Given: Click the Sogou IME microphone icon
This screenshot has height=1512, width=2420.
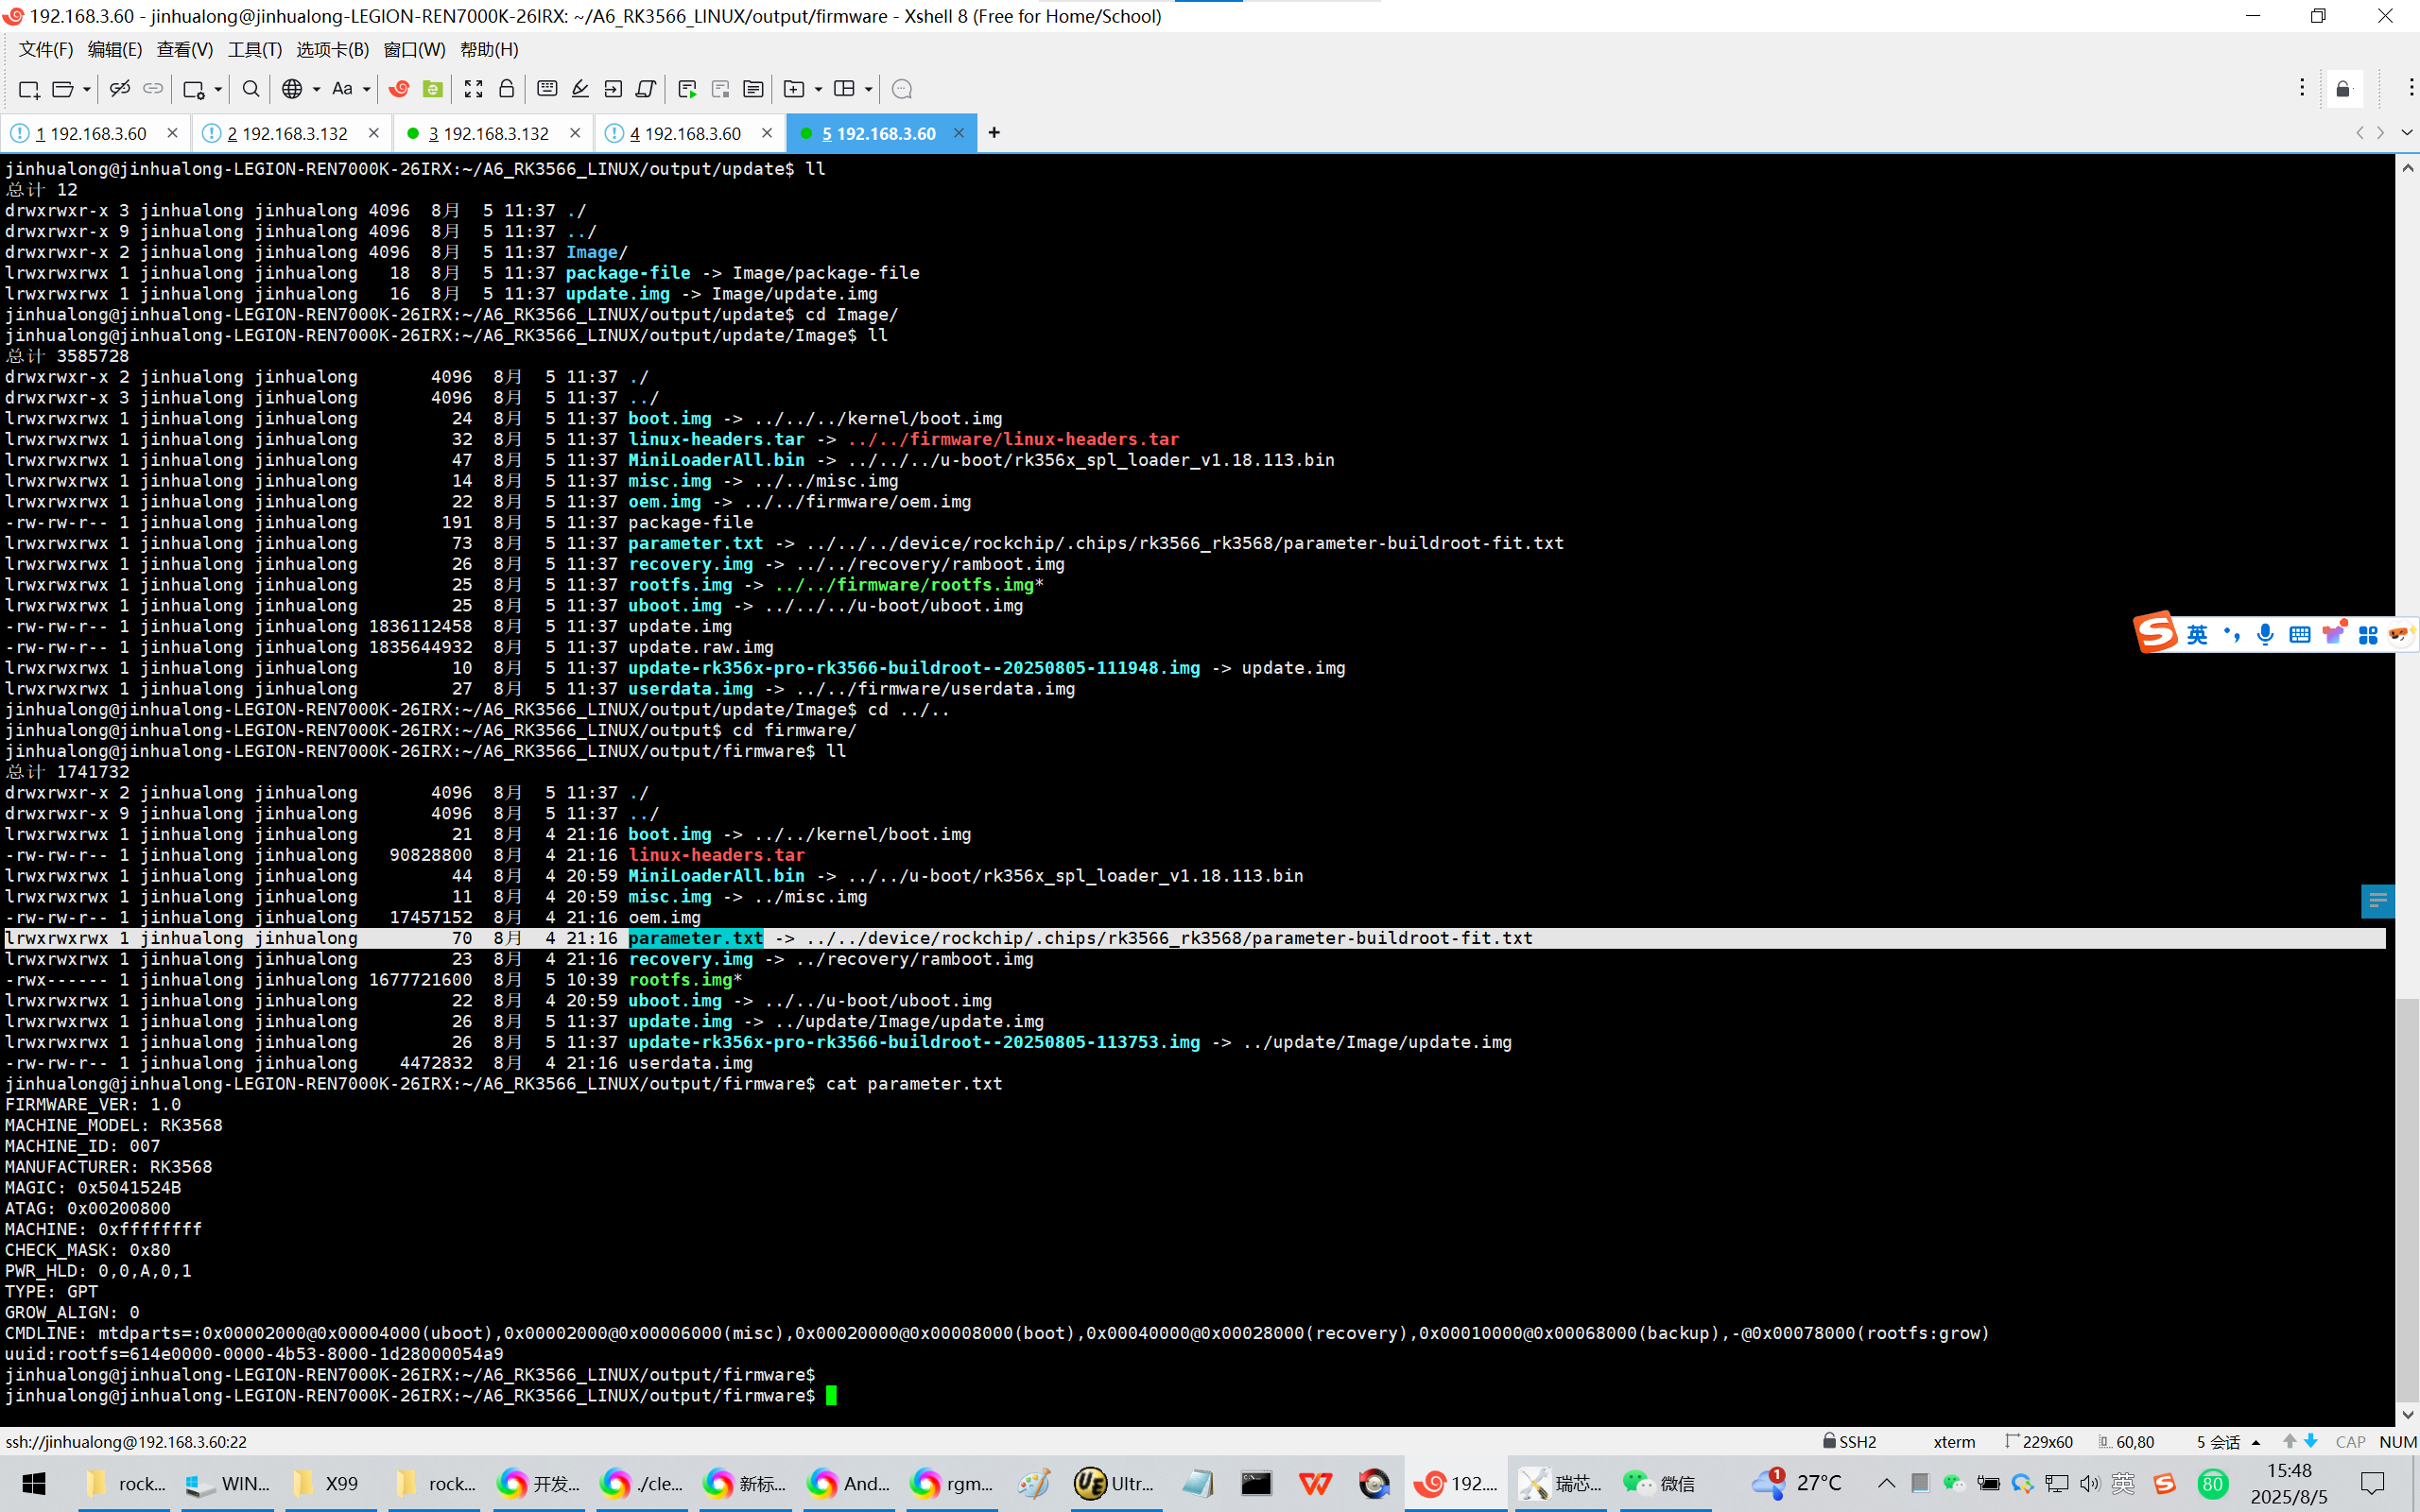Looking at the screenshot, I should coord(2265,634).
